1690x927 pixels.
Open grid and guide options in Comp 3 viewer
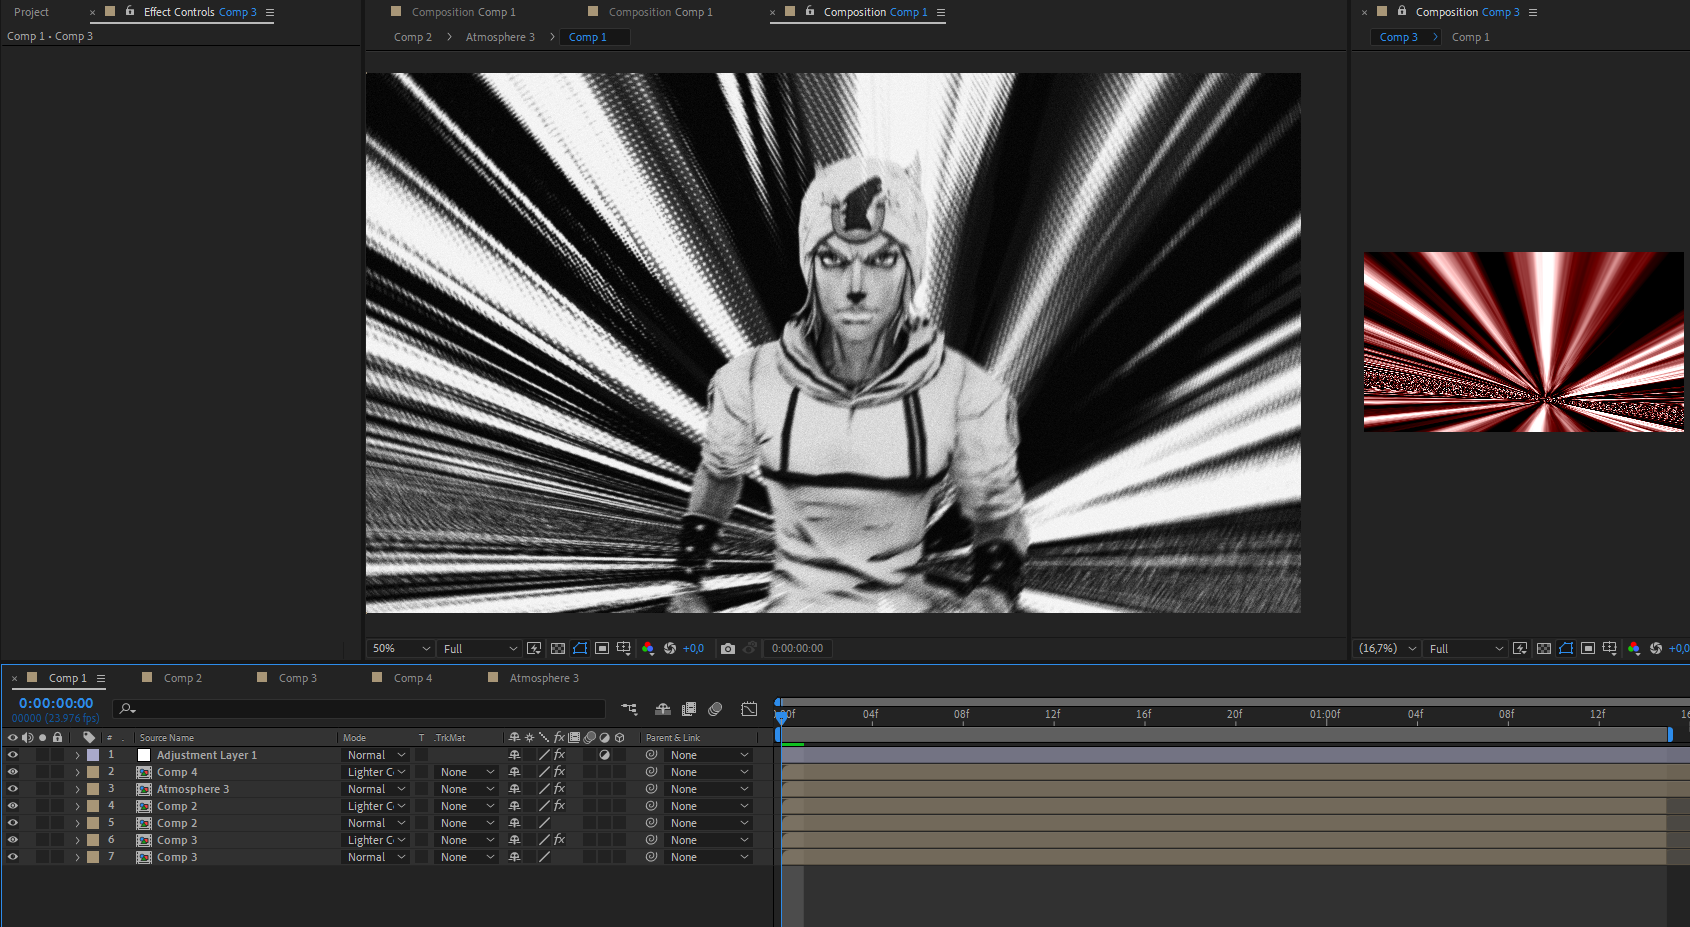tap(1610, 648)
